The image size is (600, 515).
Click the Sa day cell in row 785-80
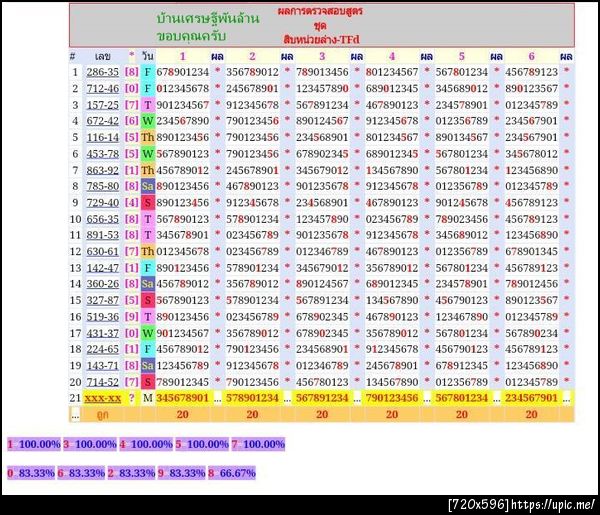tap(148, 186)
